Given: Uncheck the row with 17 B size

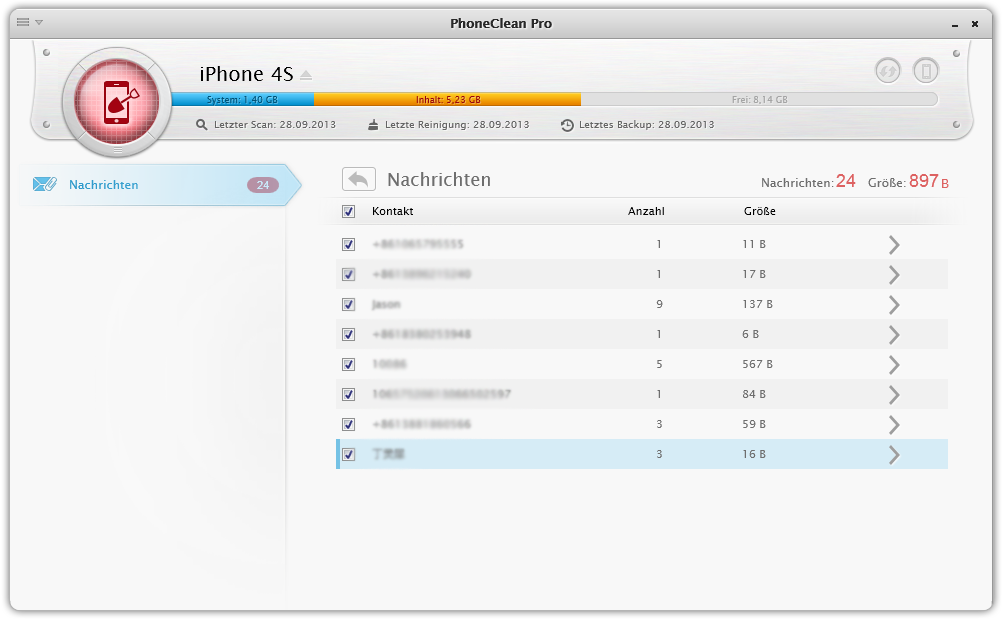Looking at the screenshot, I should 348,275.
